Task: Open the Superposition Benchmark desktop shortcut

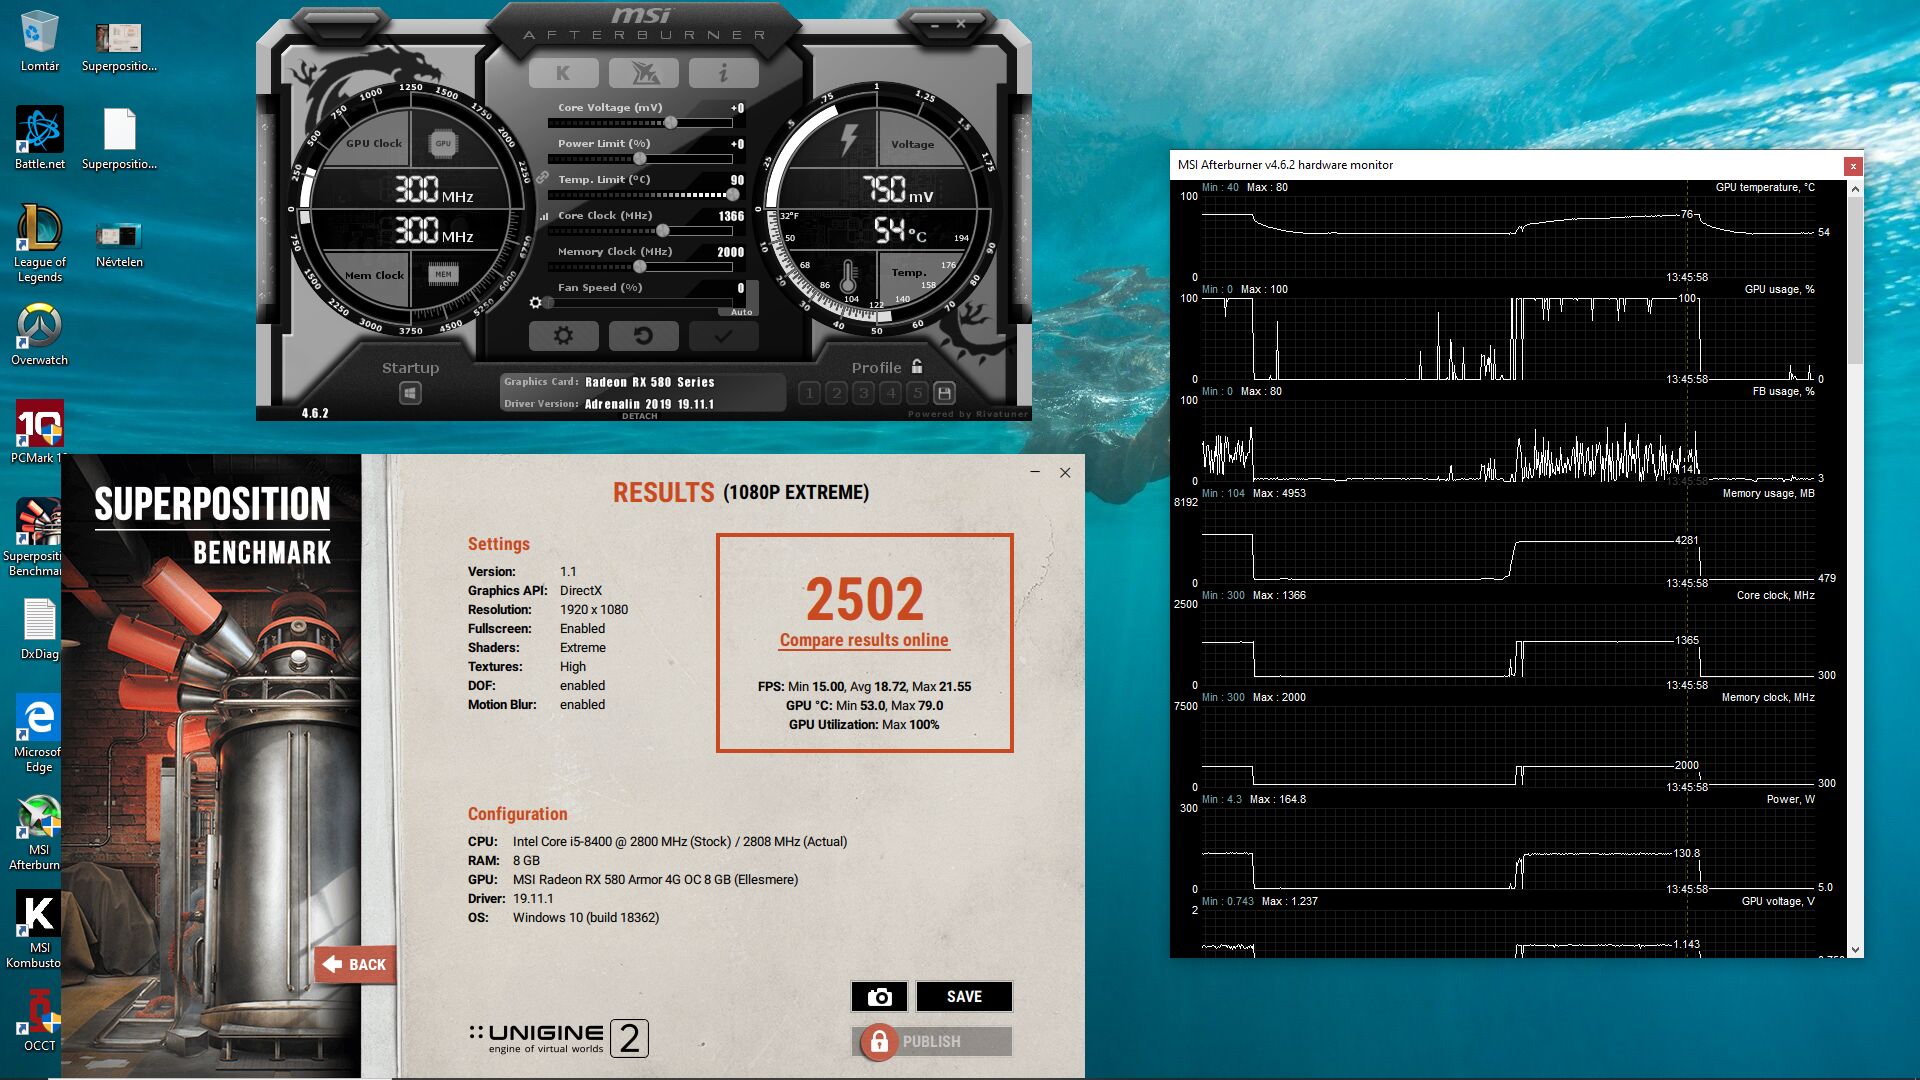Action: point(34,538)
